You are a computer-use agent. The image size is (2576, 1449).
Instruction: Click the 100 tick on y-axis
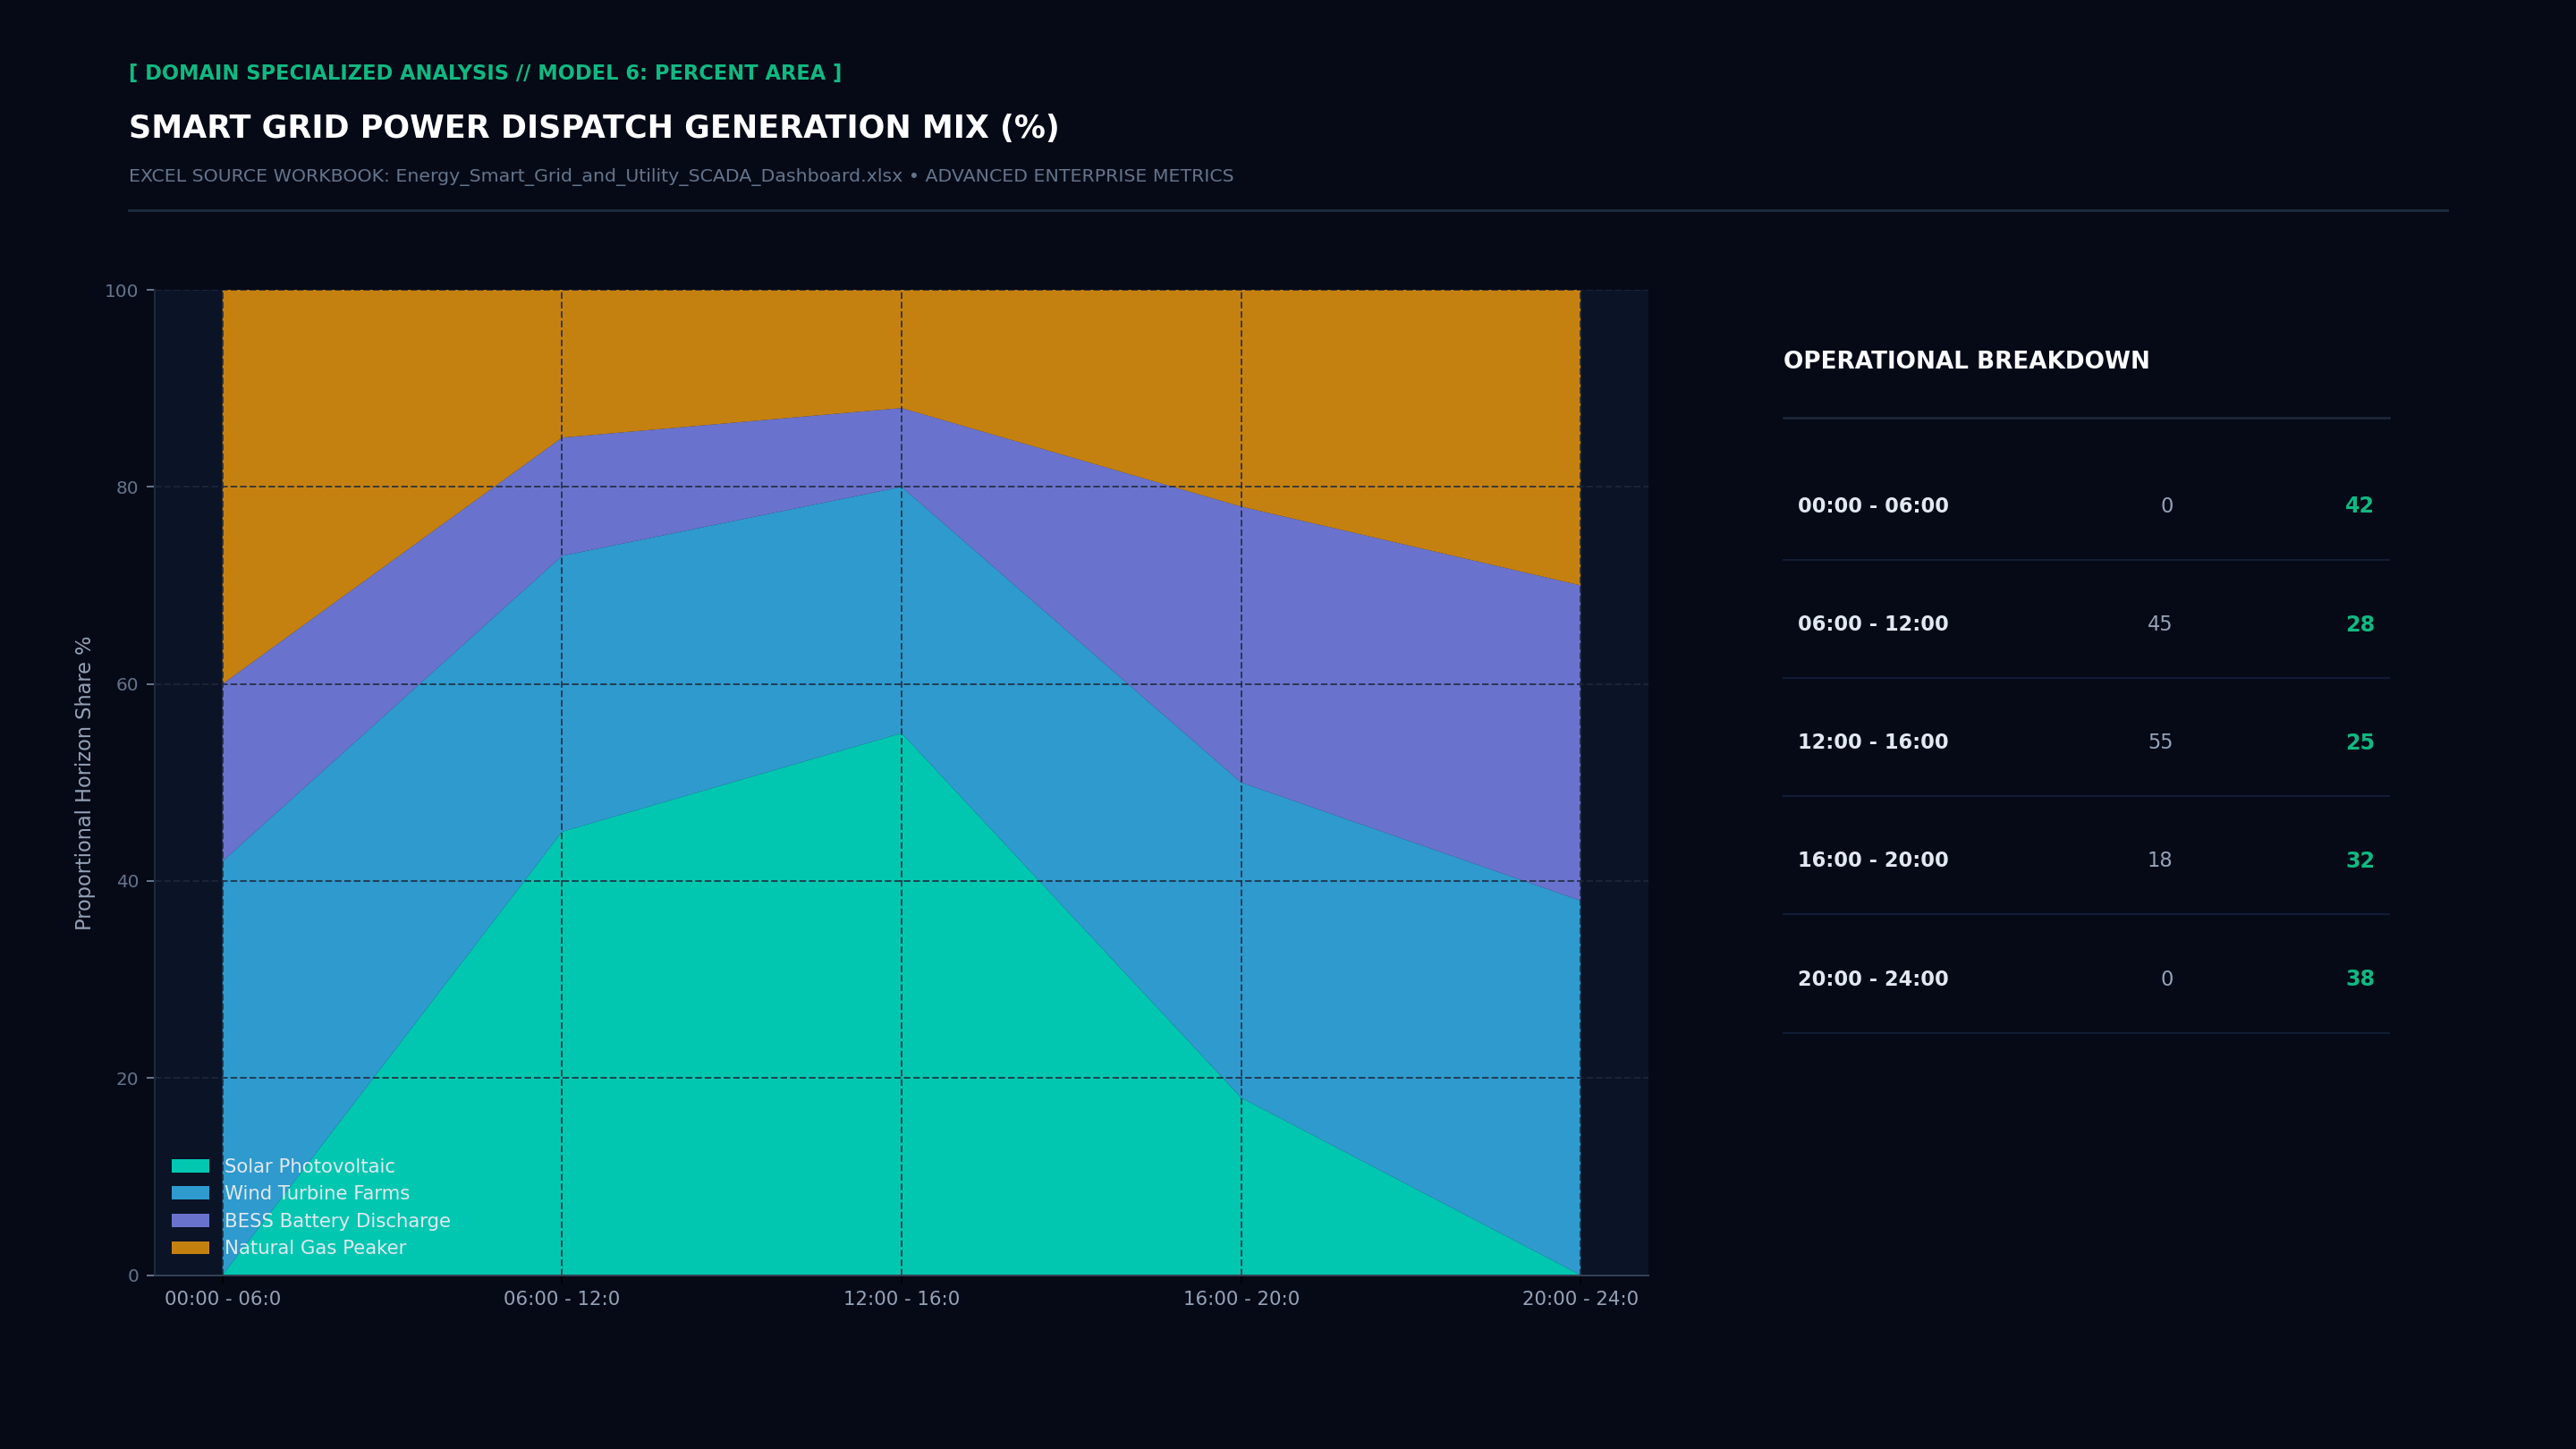pyautogui.click(x=121, y=291)
